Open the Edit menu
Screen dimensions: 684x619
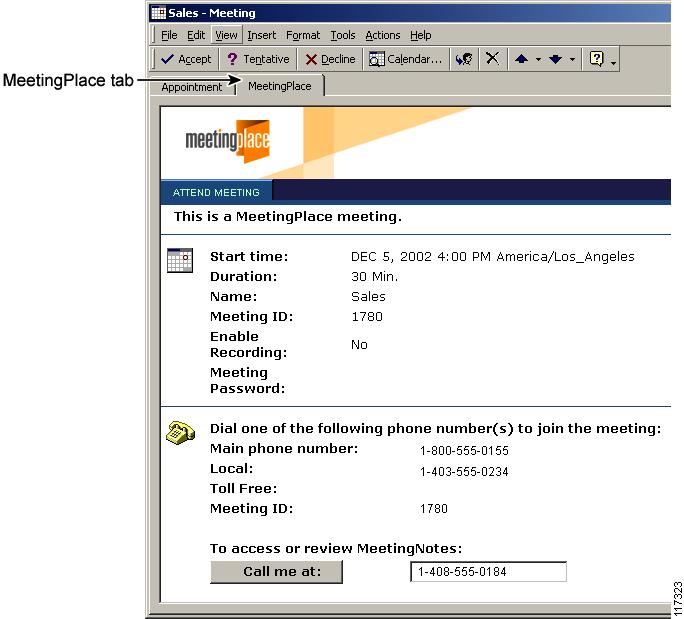[196, 35]
